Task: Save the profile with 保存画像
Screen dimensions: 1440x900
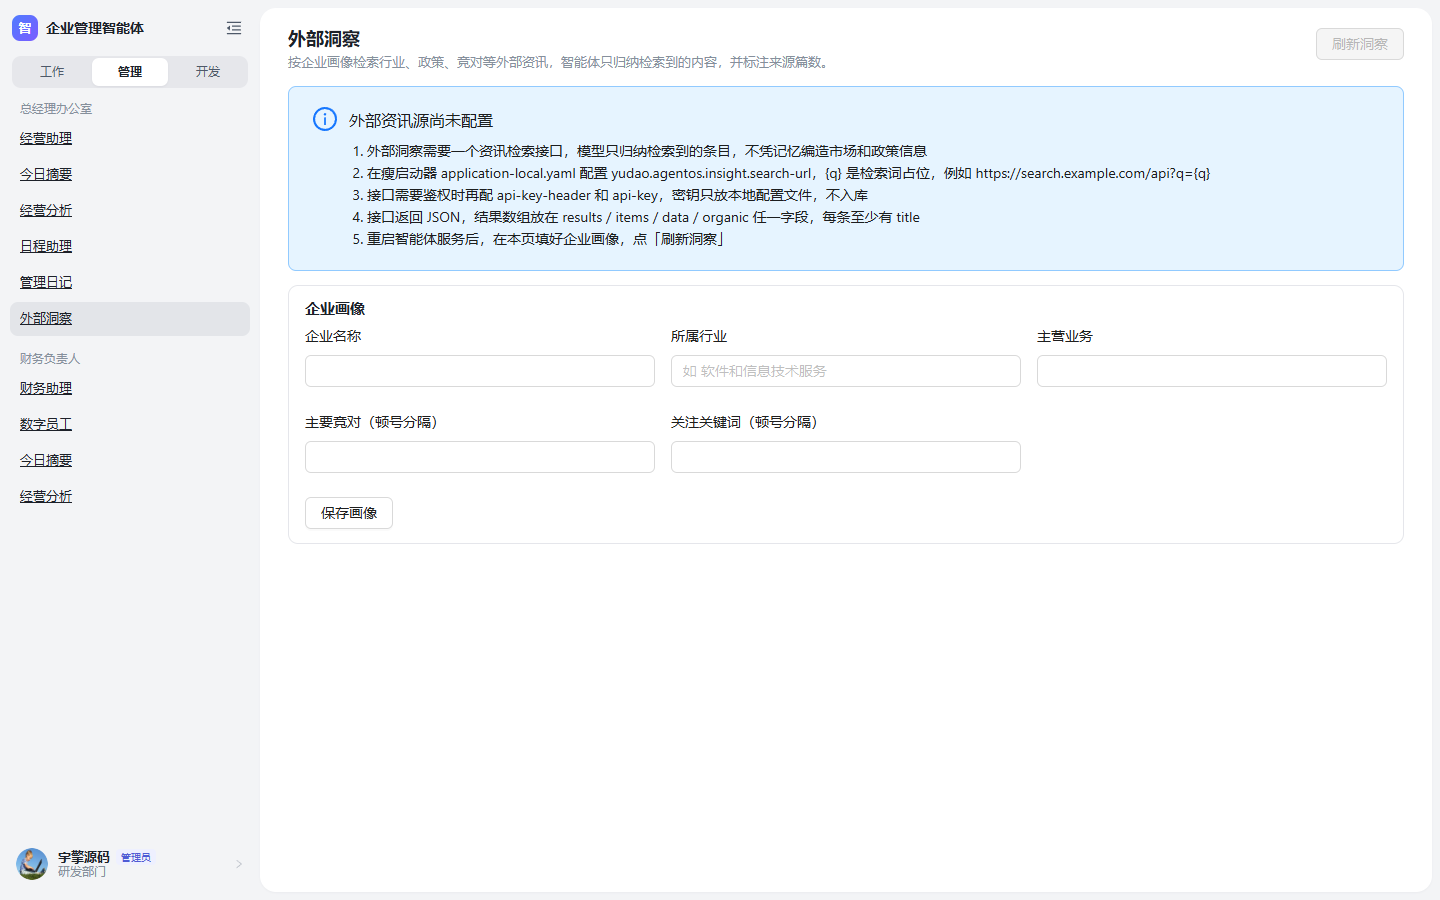Action: pos(349,513)
